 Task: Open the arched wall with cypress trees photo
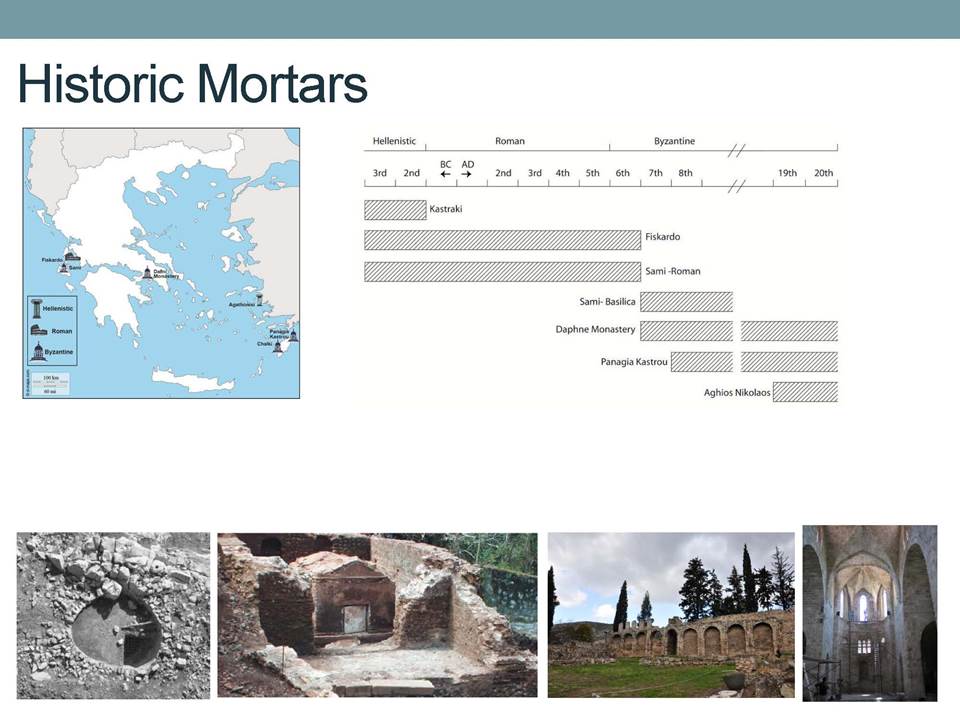(x=671, y=615)
